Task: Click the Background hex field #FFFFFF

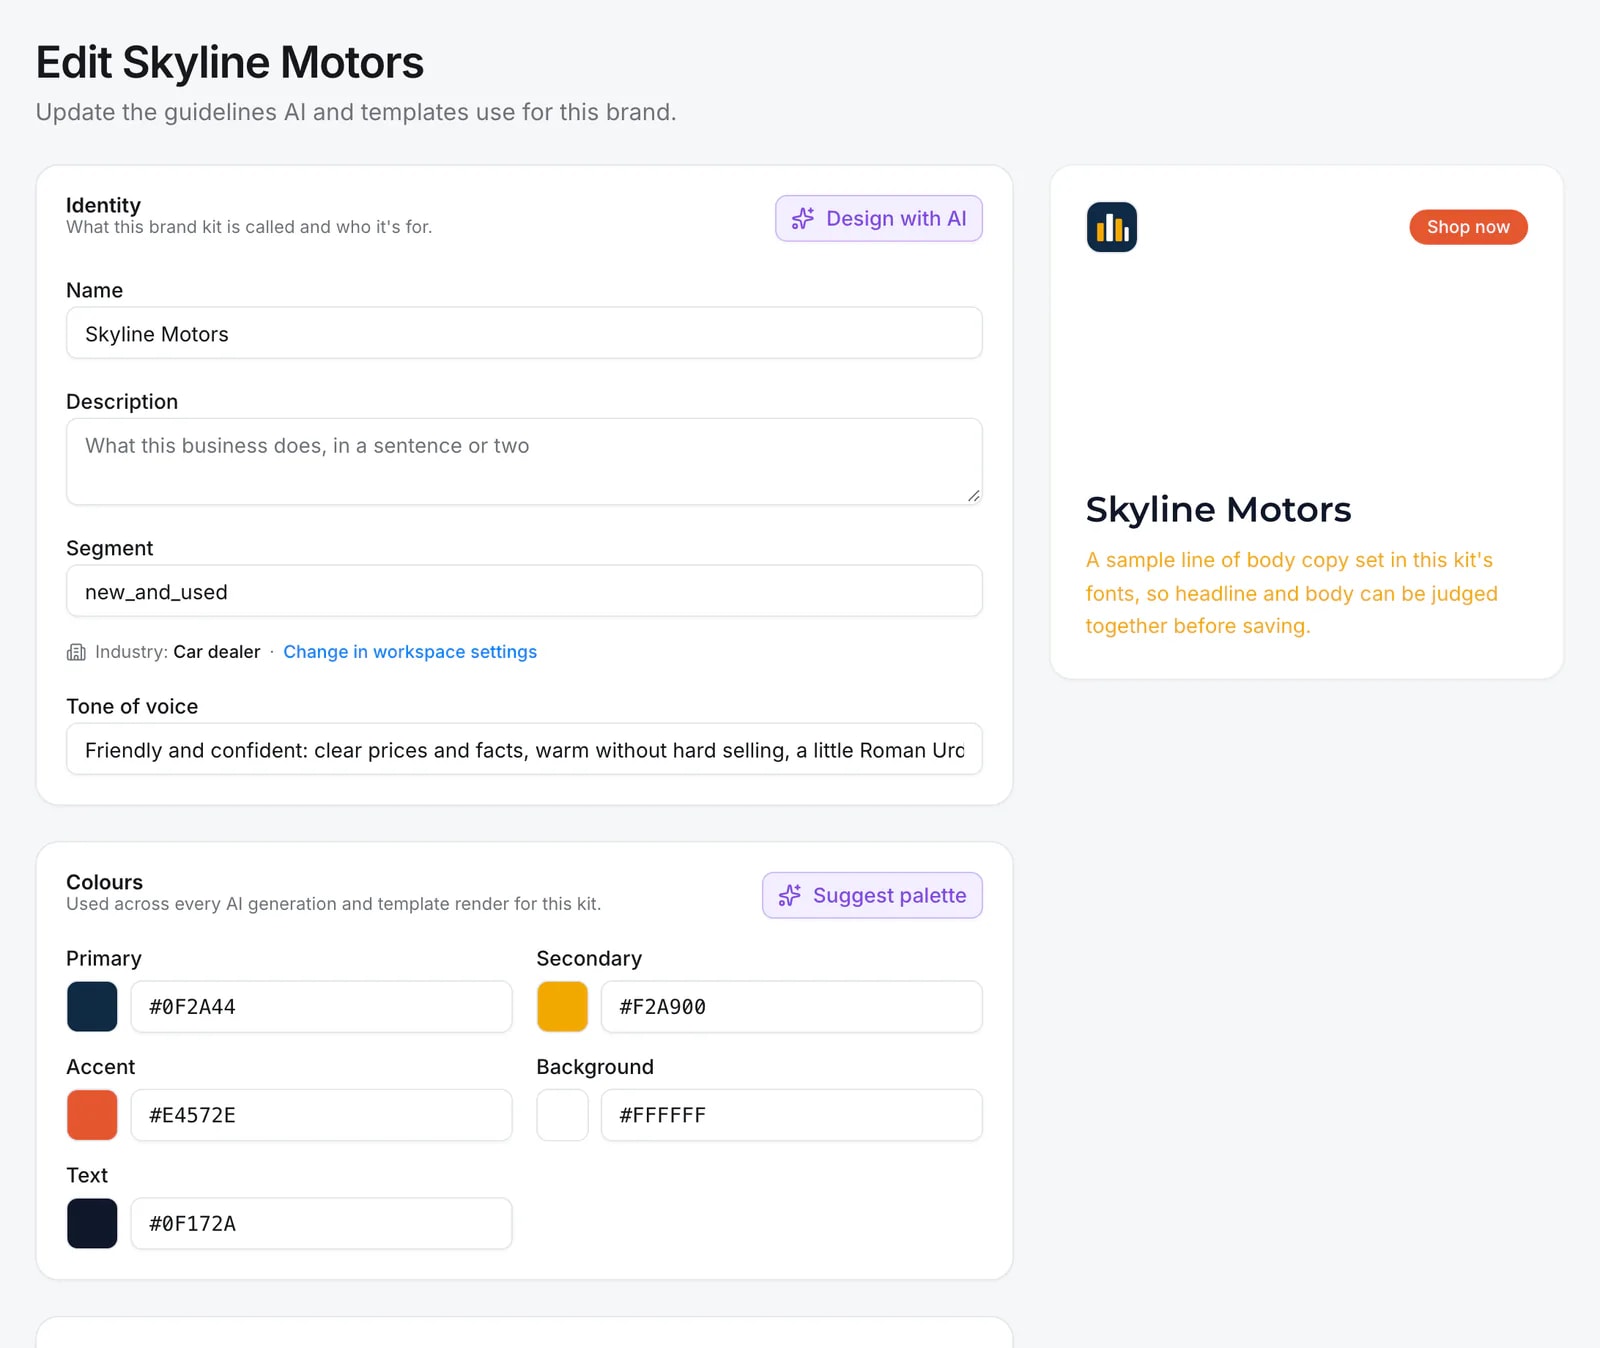Action: [x=791, y=1115]
